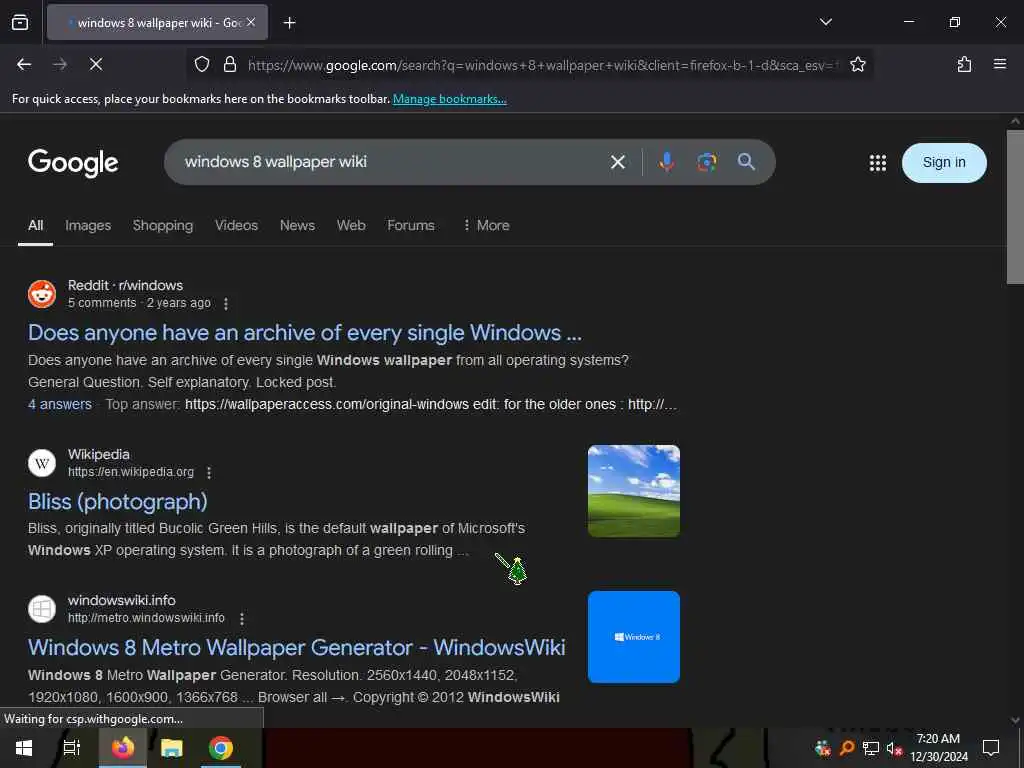The height and width of the screenshot is (768, 1024).
Task: Click the Sign in button
Action: coord(944,163)
